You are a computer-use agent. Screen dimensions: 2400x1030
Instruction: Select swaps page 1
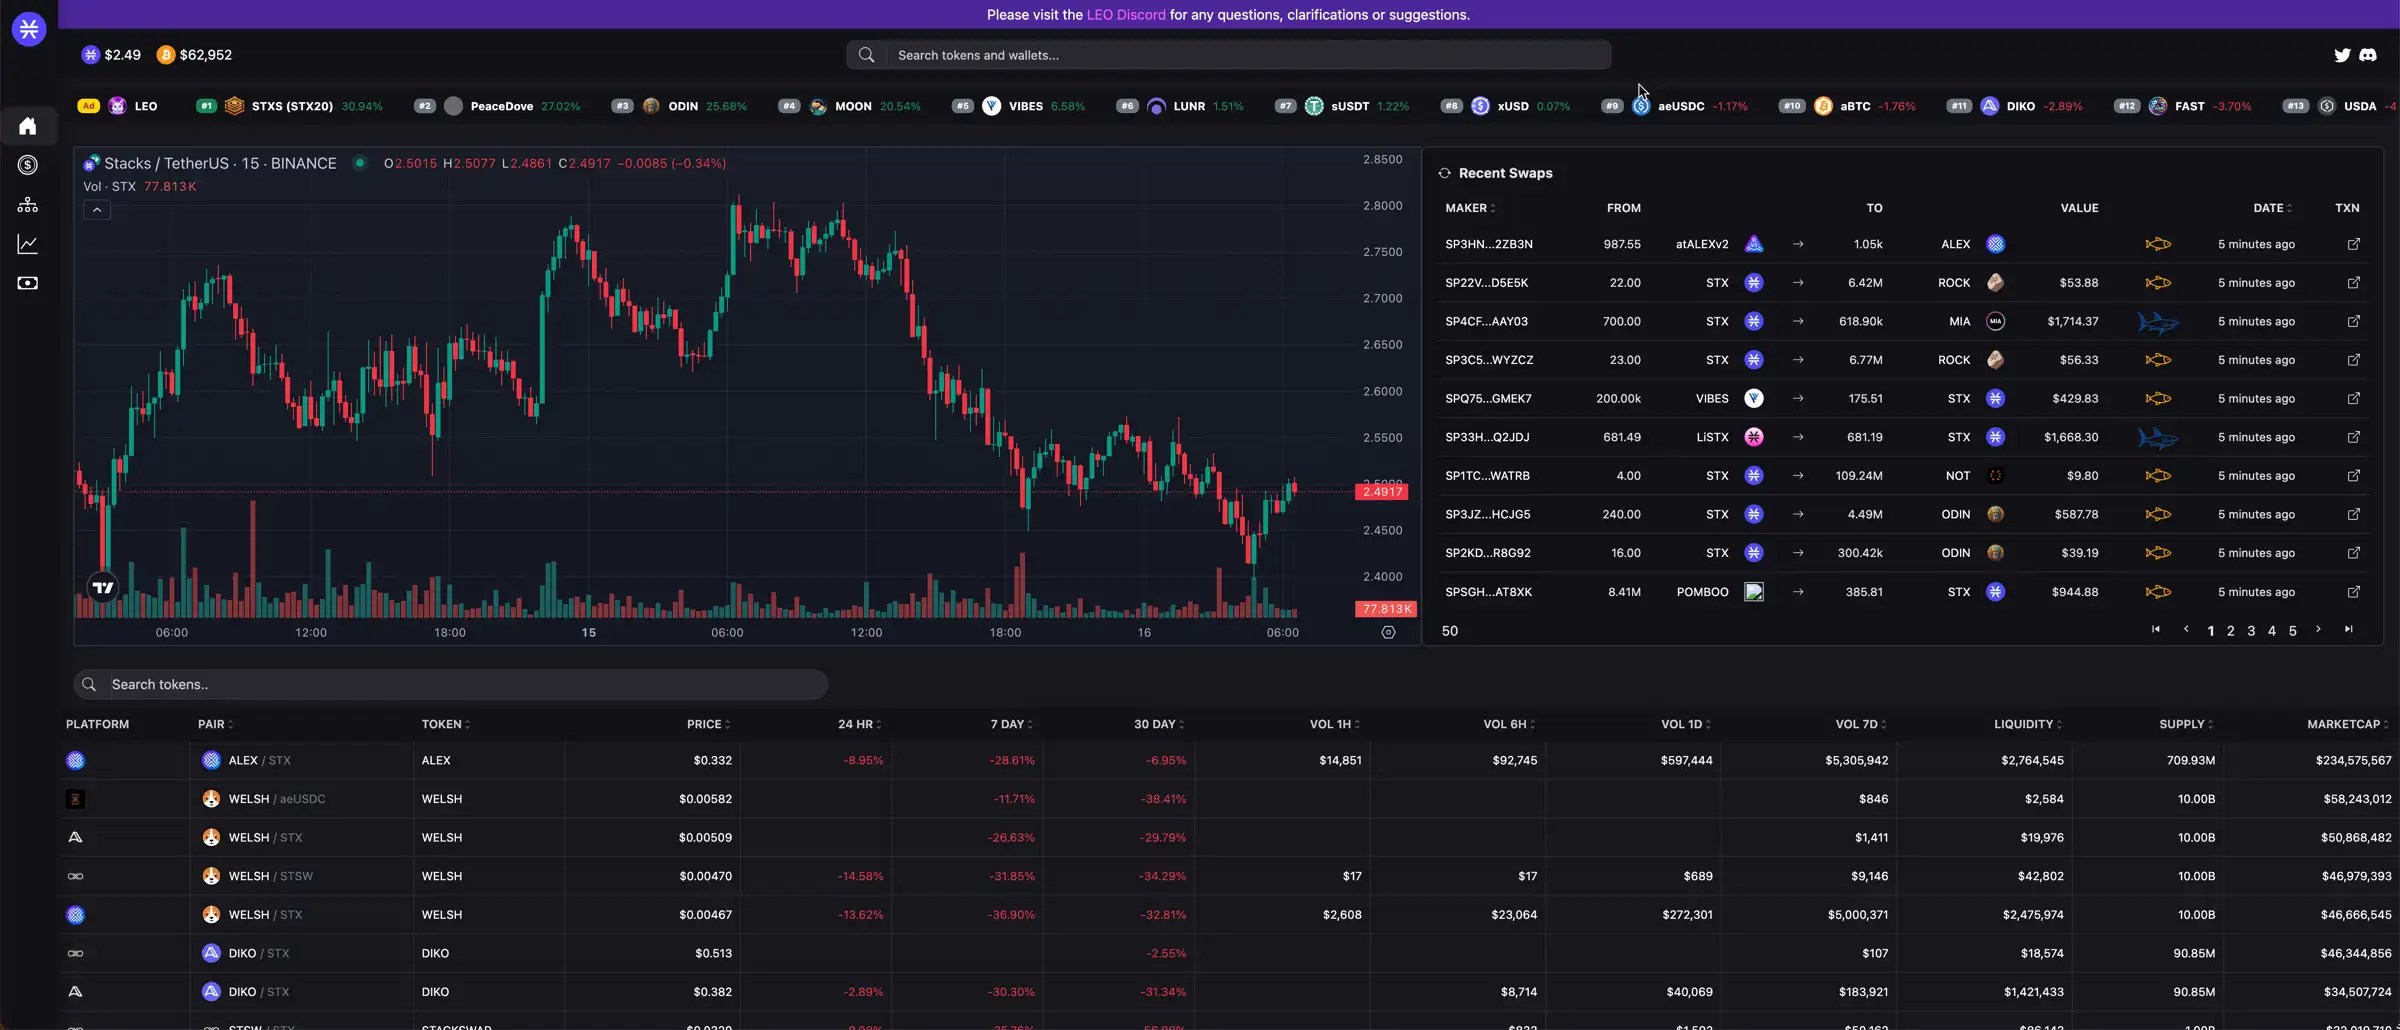(x=2210, y=631)
